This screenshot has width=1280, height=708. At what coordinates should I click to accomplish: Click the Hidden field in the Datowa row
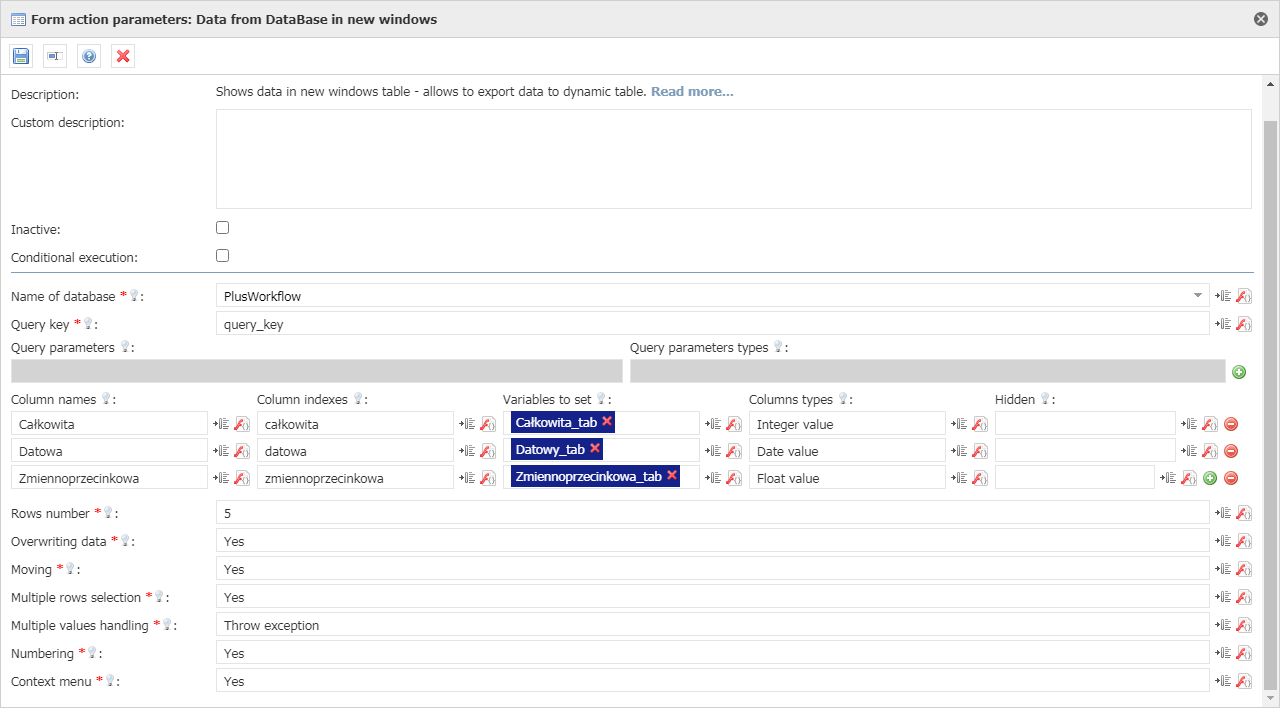coord(1085,451)
